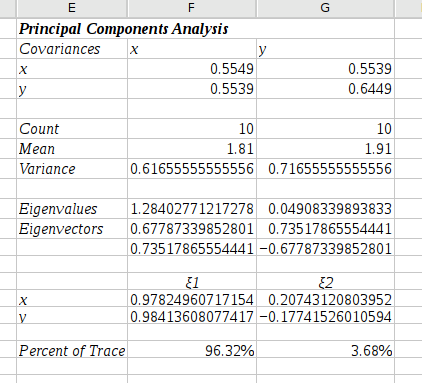
Task: Click the x-x covariance value 0.5549
Action: click(192, 69)
